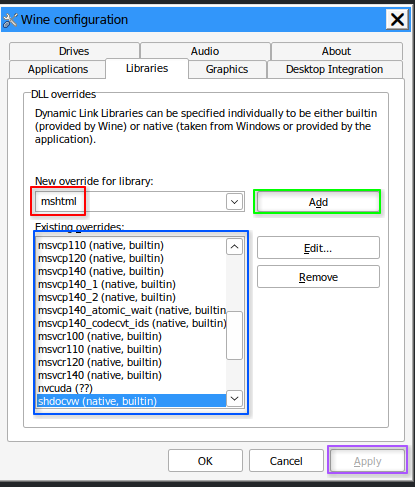Close the Wine configuration window
The width and height of the screenshot is (415, 487).
397,19
